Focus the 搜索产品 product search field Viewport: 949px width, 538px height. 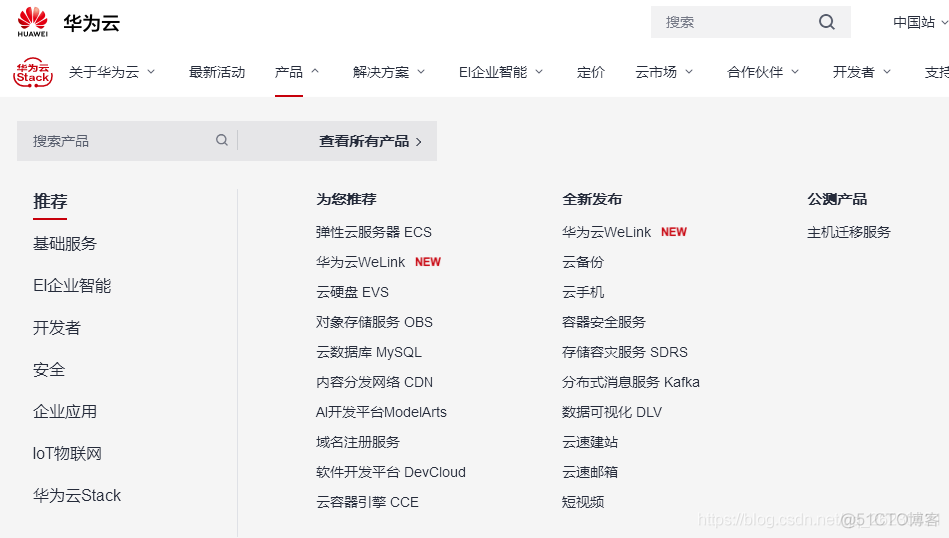127,141
